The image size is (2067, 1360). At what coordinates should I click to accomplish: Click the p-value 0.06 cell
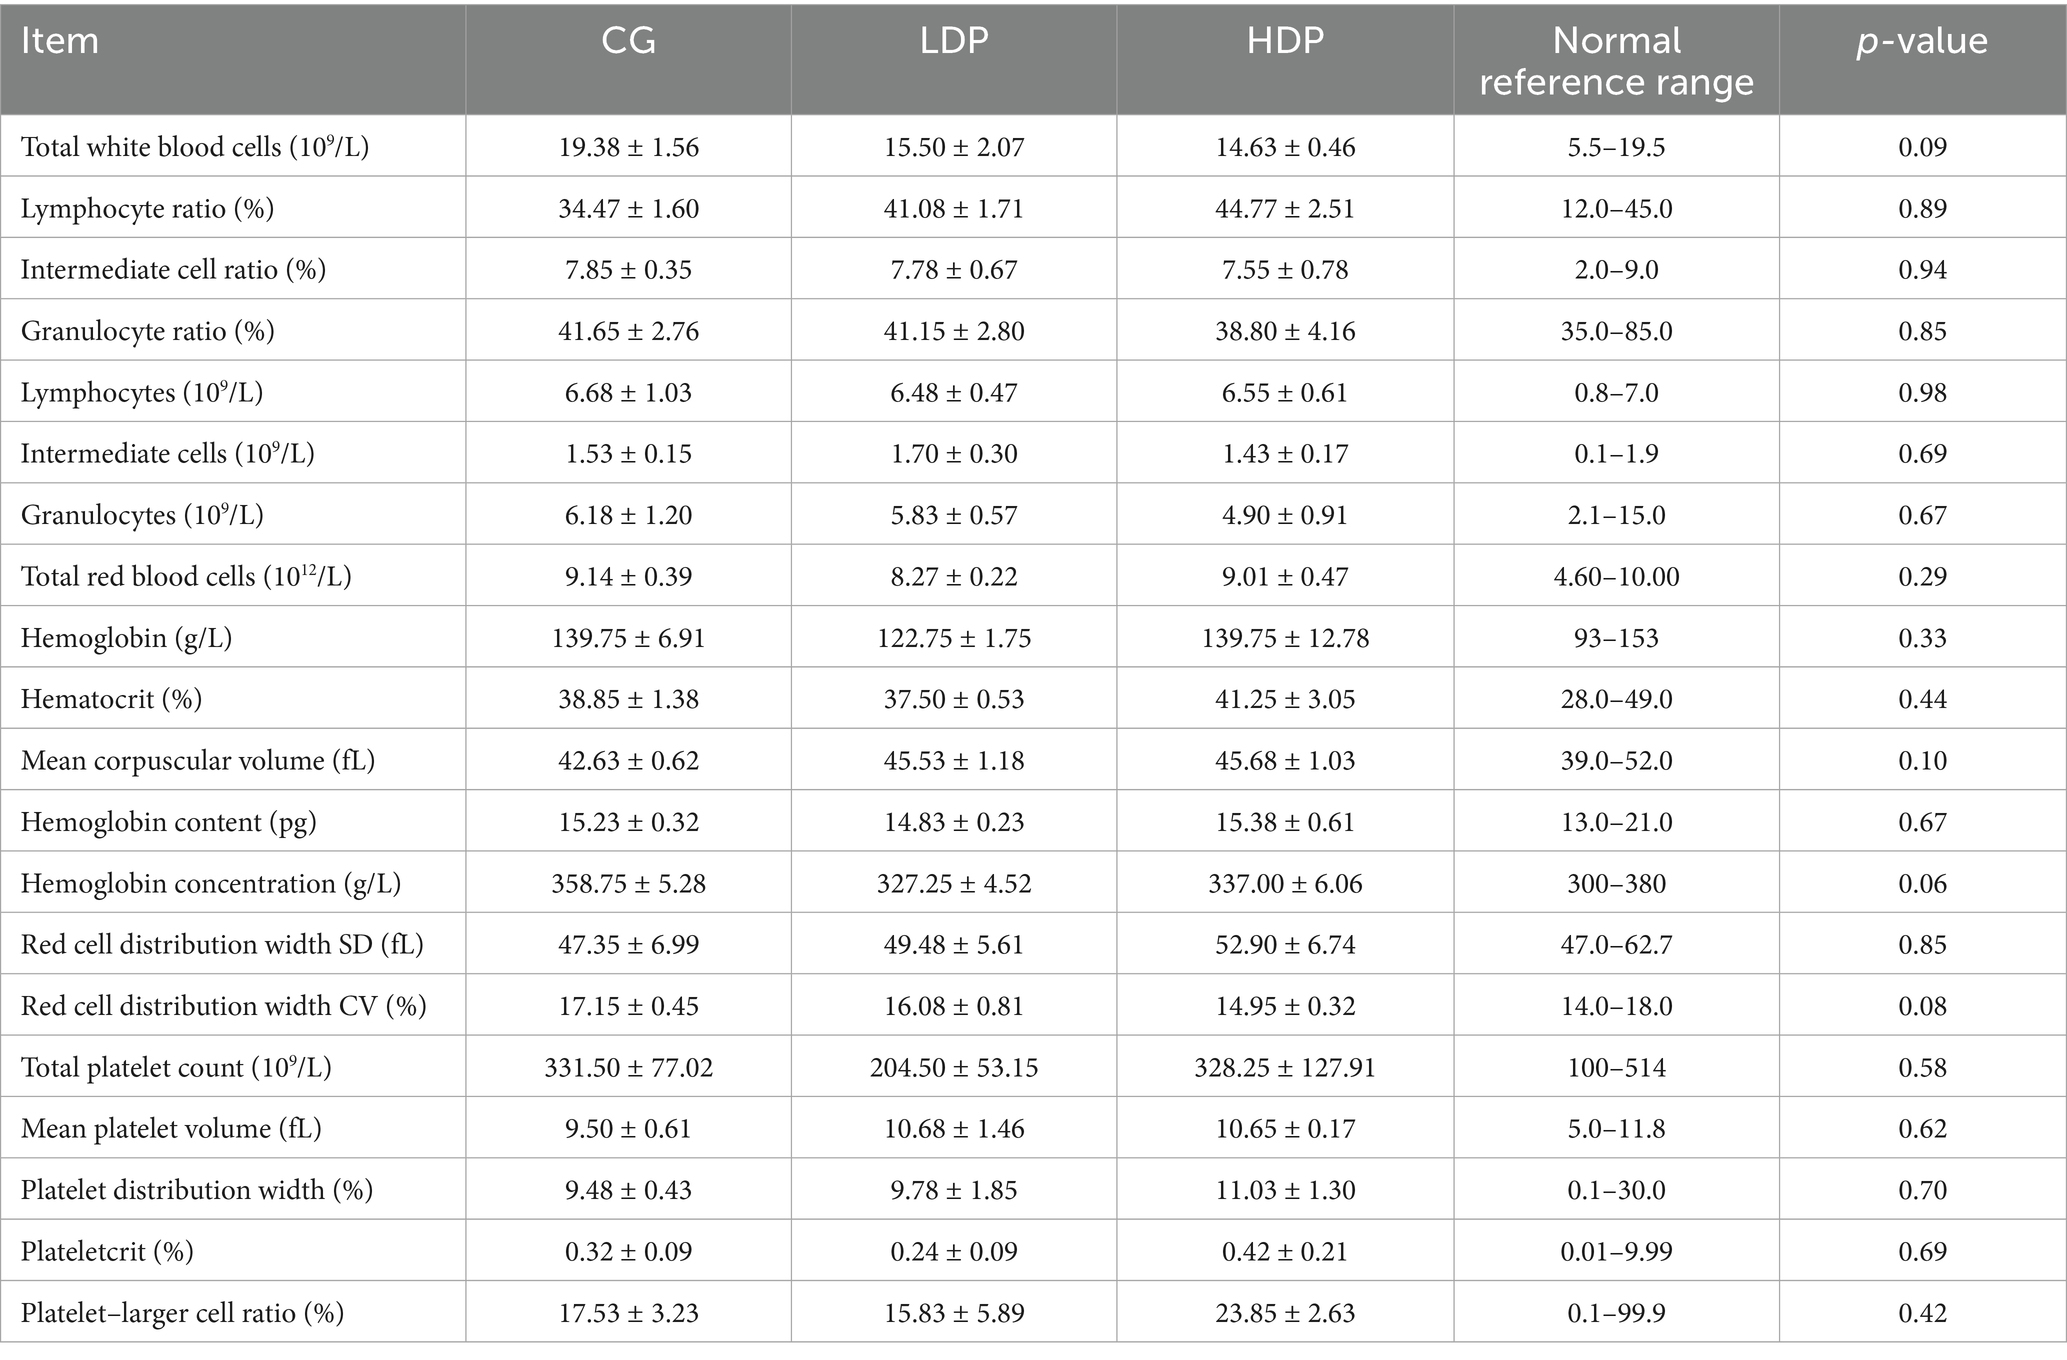click(x=1922, y=884)
